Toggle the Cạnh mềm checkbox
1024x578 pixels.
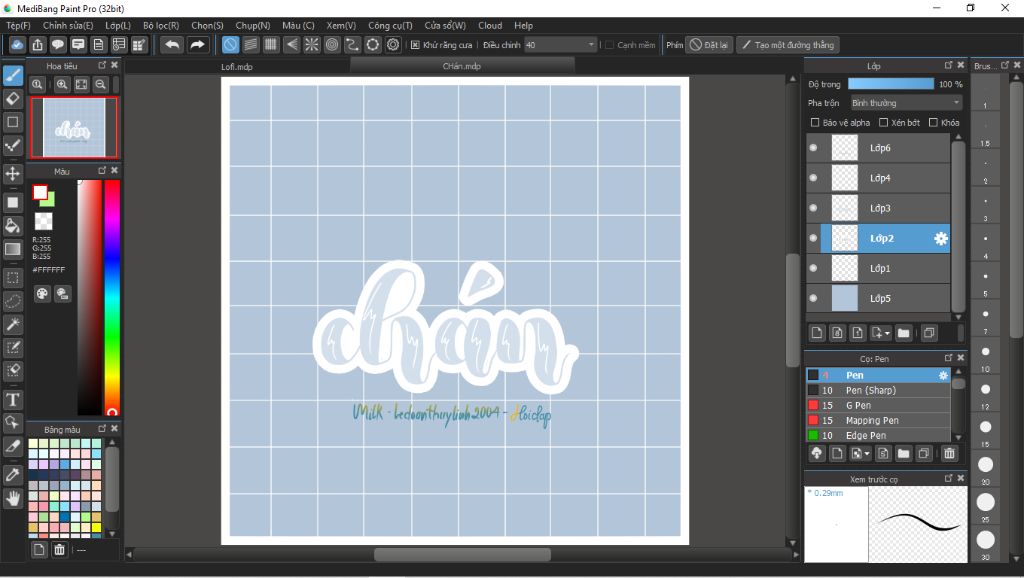pyautogui.click(x=609, y=45)
